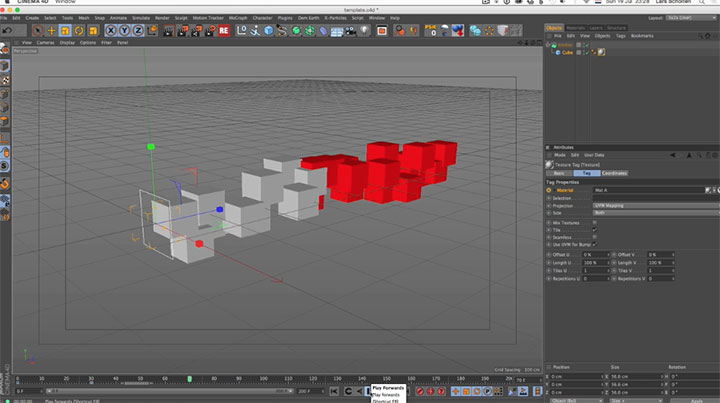Open the Layout dropdown
Viewport: 720px width, 403px height.
[691, 18]
